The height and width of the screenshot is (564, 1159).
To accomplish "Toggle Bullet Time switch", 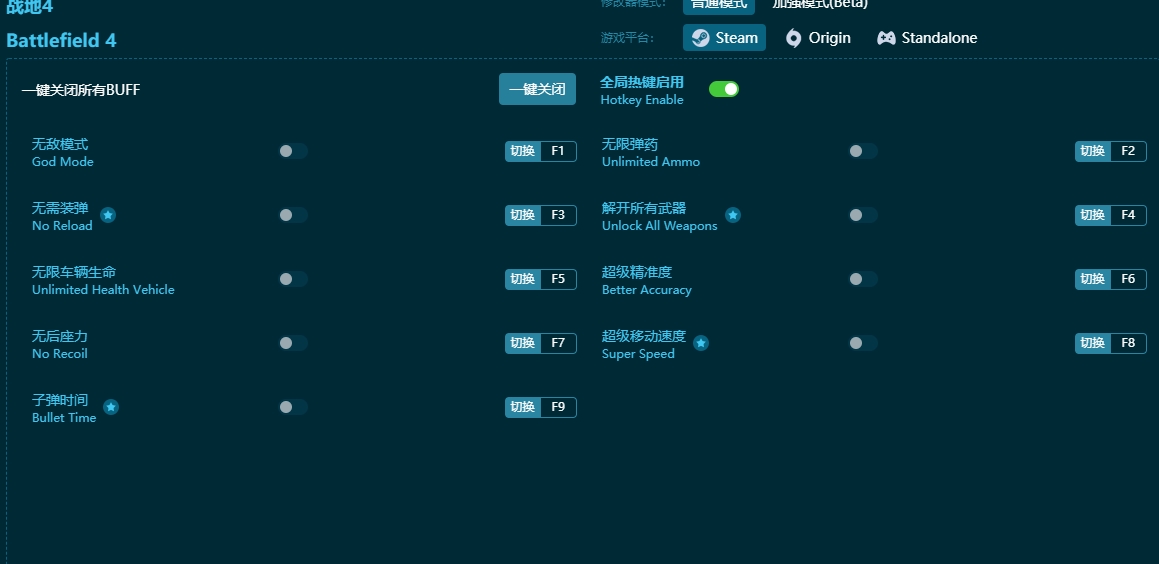I will tap(293, 407).
